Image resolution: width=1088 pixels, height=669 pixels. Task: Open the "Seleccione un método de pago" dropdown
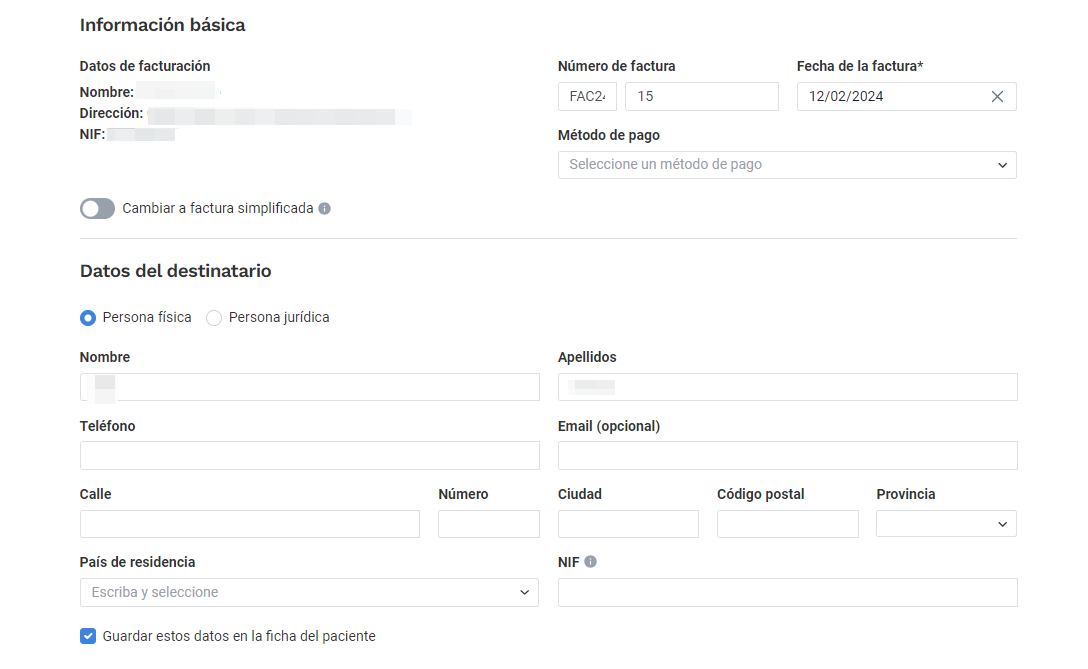pos(787,164)
